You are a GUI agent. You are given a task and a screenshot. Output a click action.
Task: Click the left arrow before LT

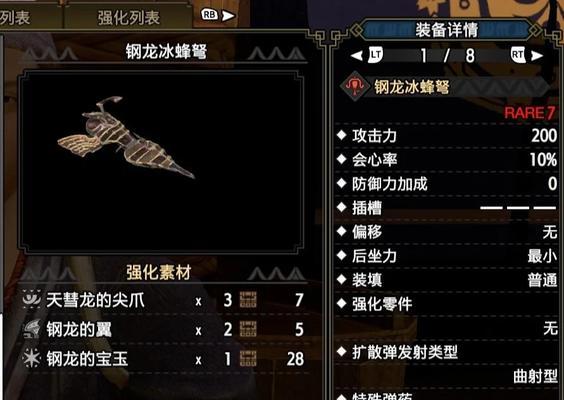click(356, 55)
